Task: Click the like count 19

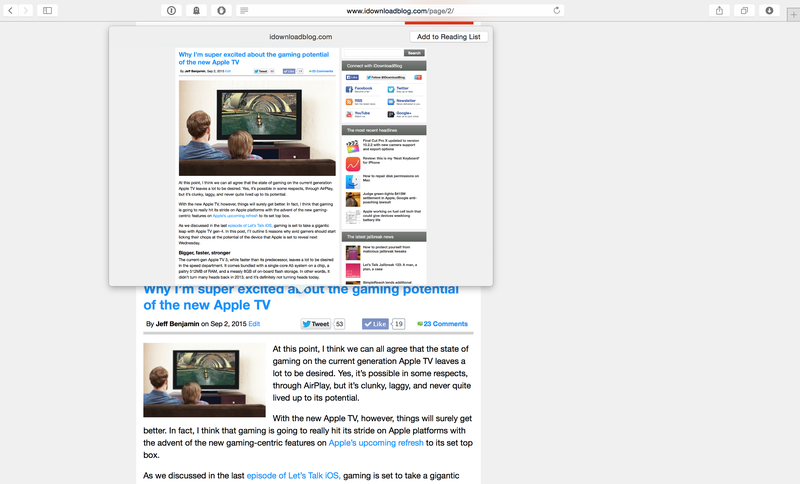Action: [398, 324]
